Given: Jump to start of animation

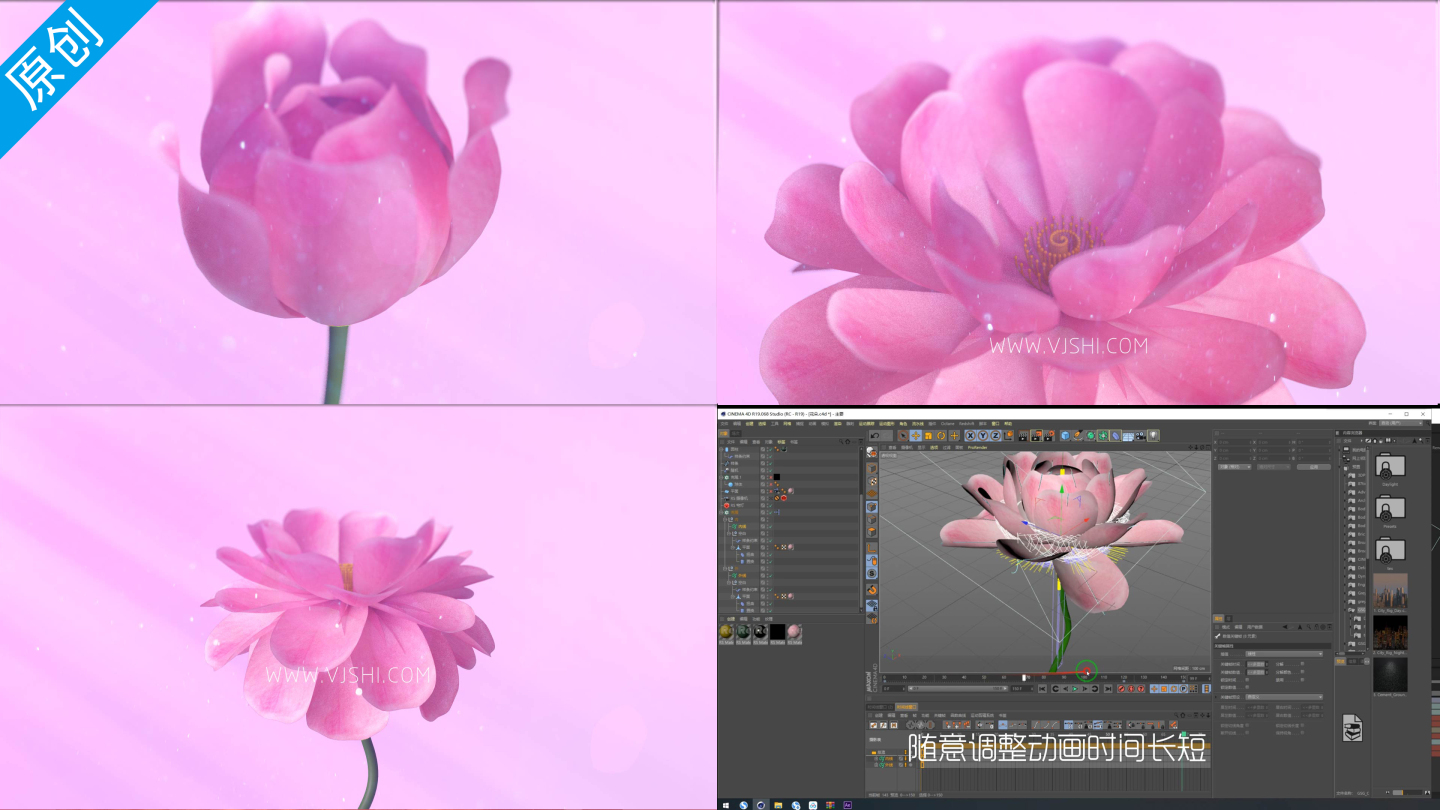Looking at the screenshot, I should (1042, 689).
